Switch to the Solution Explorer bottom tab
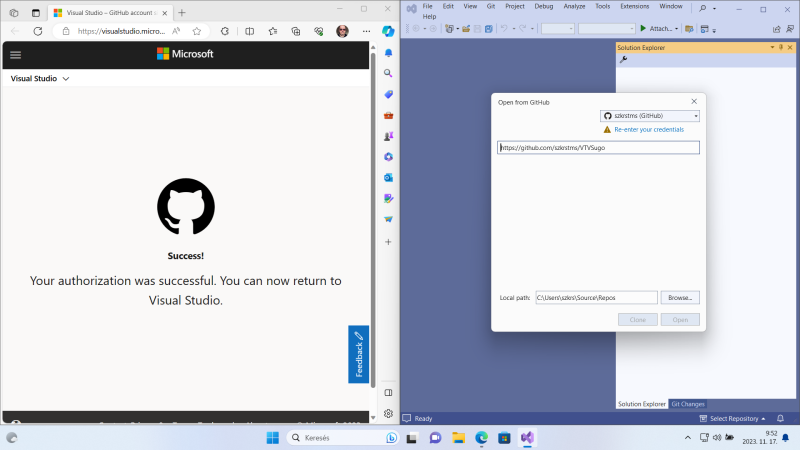This screenshot has height=450, width=800. click(642, 404)
